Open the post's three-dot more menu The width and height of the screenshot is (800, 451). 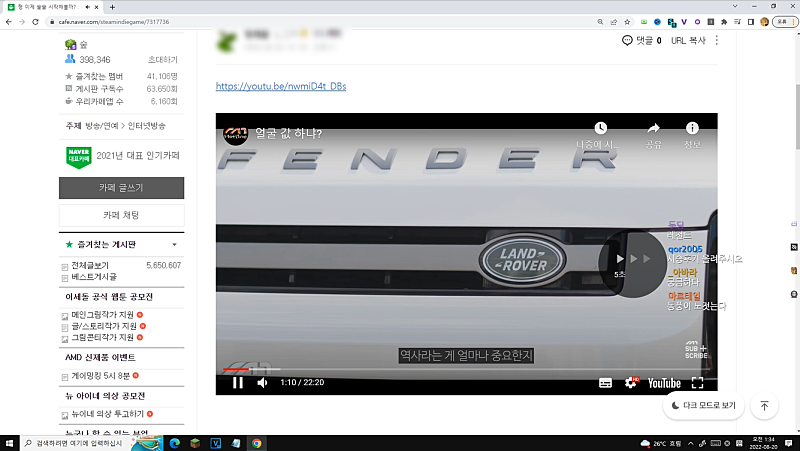(x=717, y=40)
